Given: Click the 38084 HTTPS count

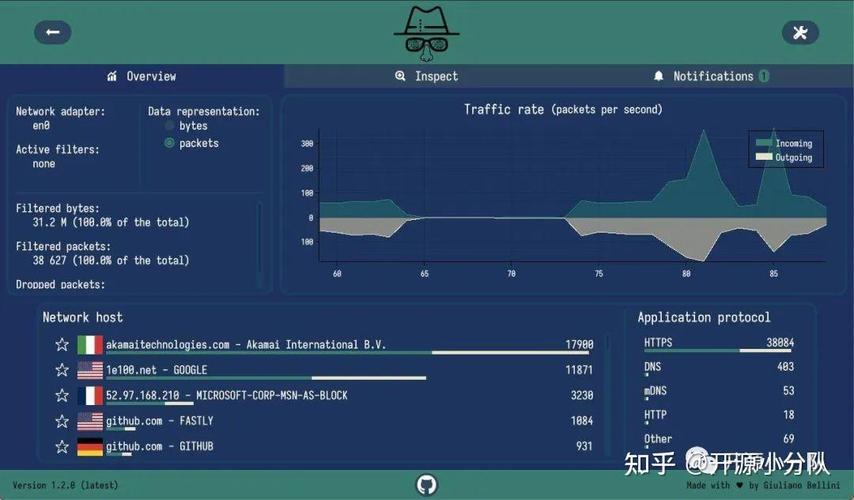Looking at the screenshot, I should (780, 342).
